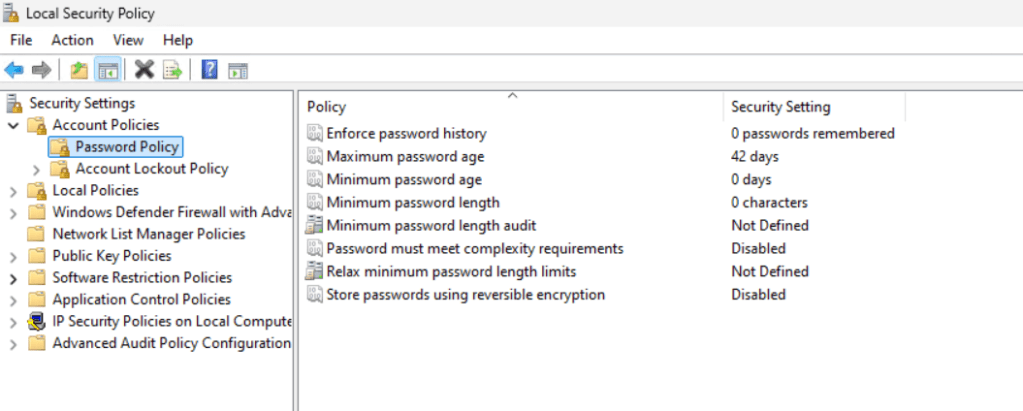The image size is (1023, 411).
Task: Open the Action menu
Action: [x=72, y=40]
